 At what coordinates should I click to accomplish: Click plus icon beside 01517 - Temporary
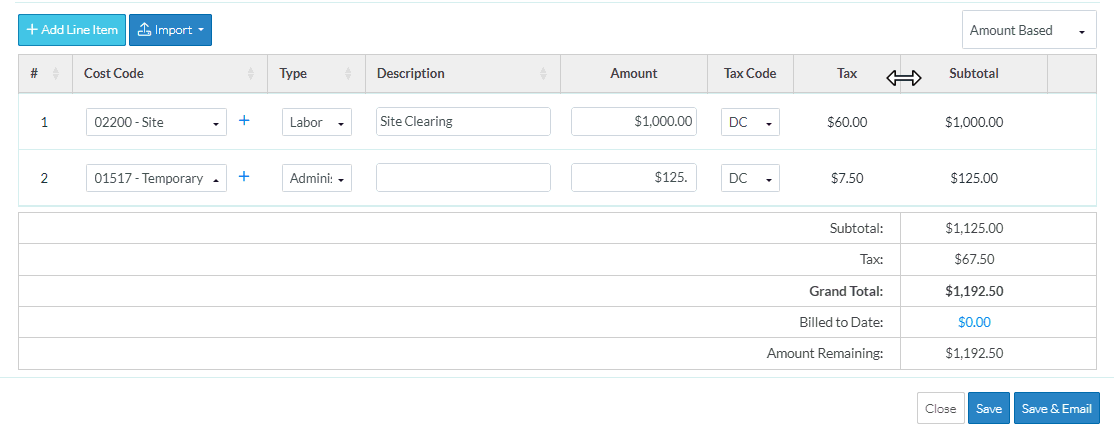244,177
